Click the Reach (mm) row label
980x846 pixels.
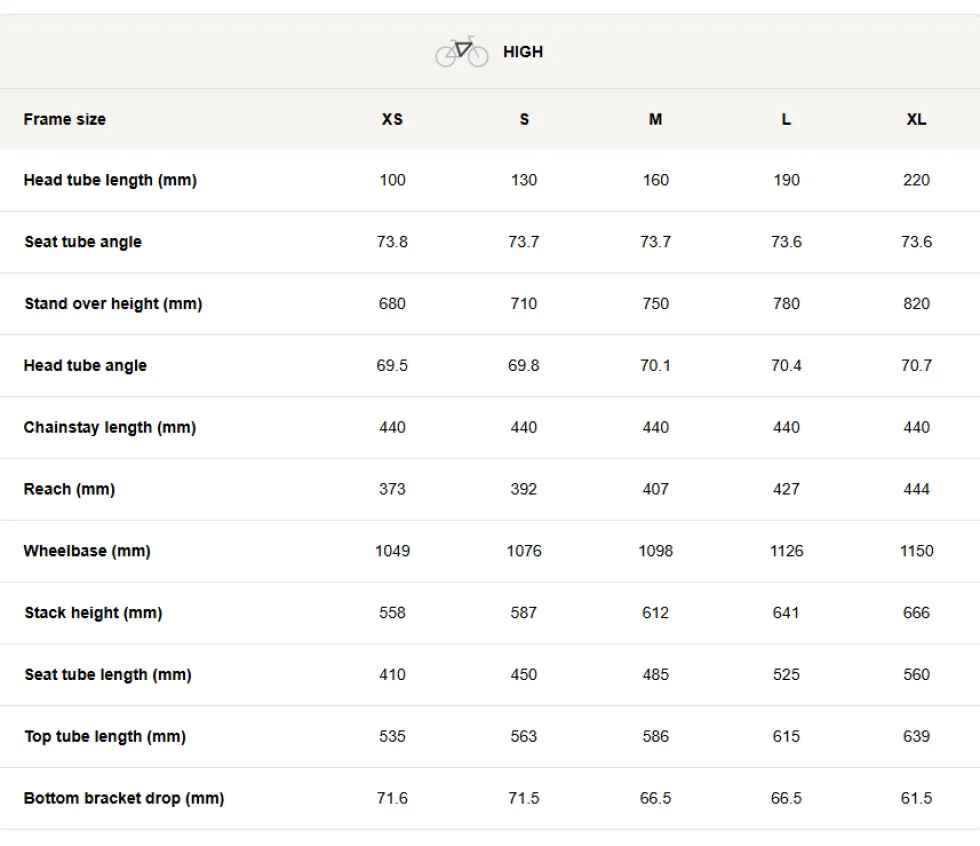point(69,489)
